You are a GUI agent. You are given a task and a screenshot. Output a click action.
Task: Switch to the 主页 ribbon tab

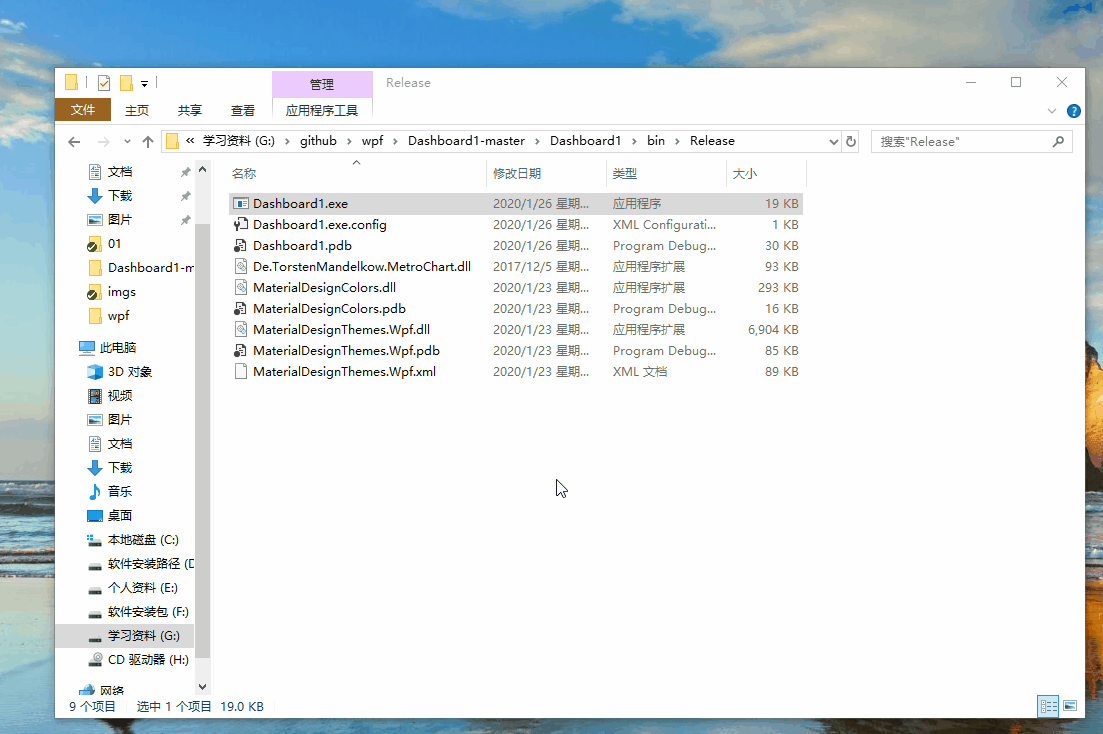click(136, 110)
